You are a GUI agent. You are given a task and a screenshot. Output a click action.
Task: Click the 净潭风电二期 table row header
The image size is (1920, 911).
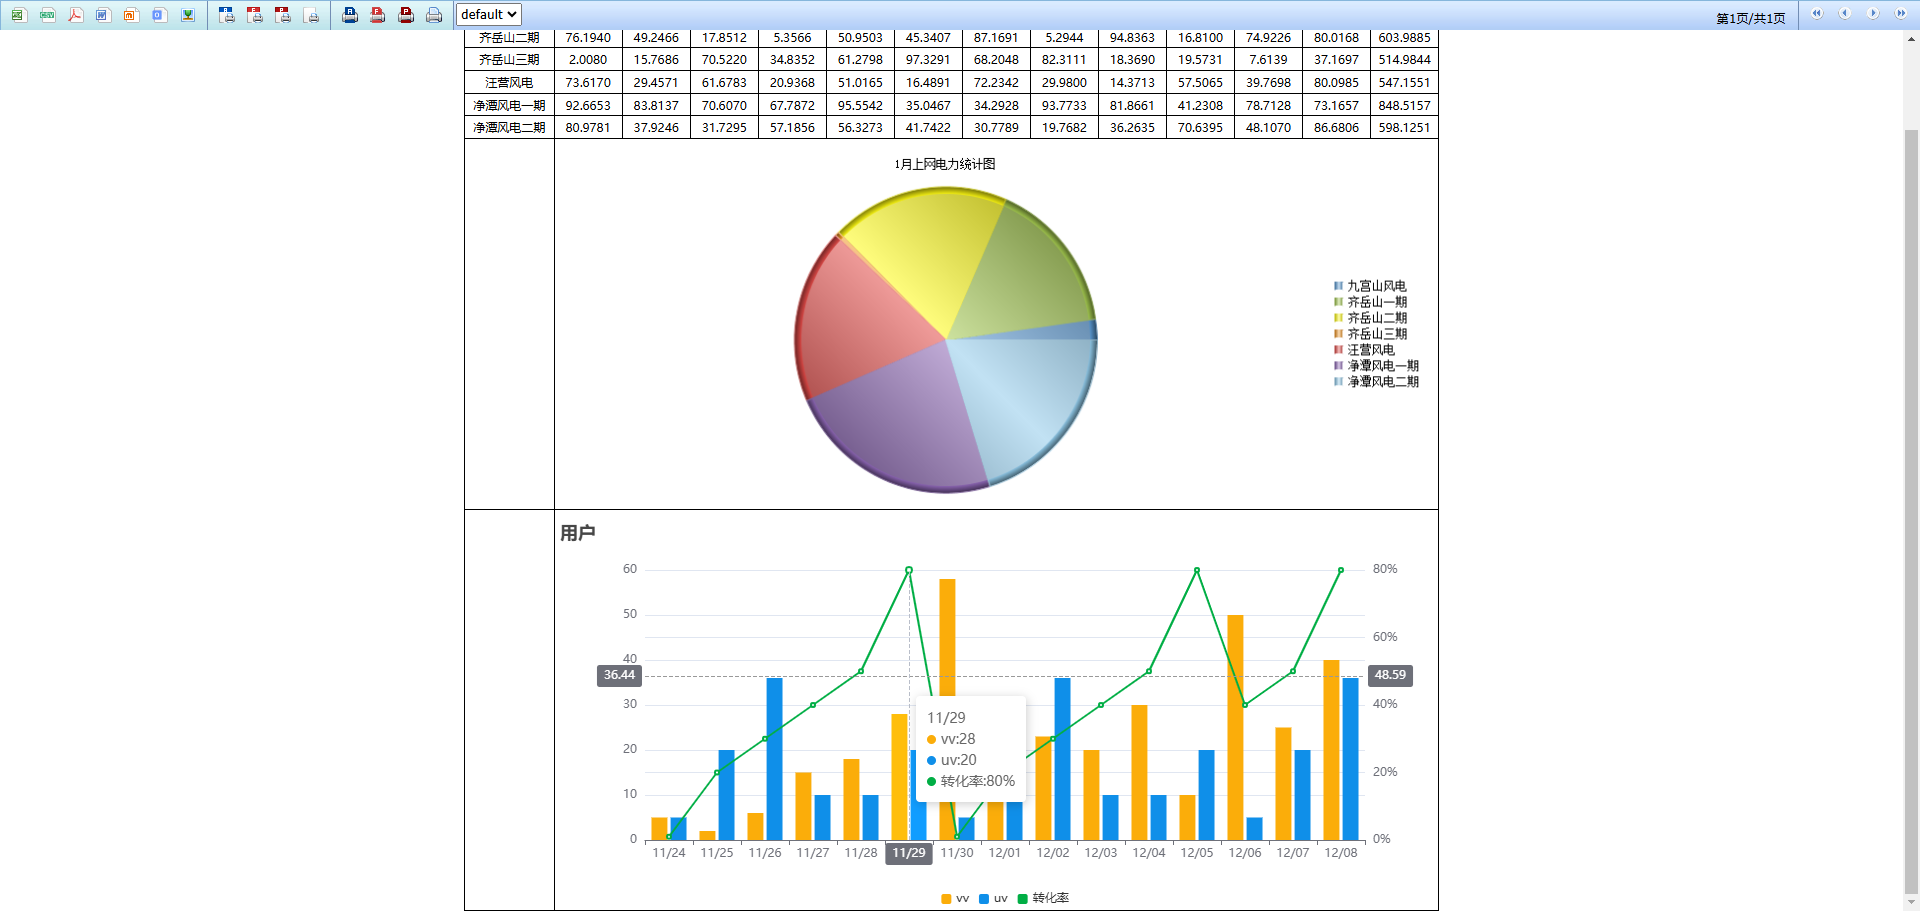[x=509, y=128]
